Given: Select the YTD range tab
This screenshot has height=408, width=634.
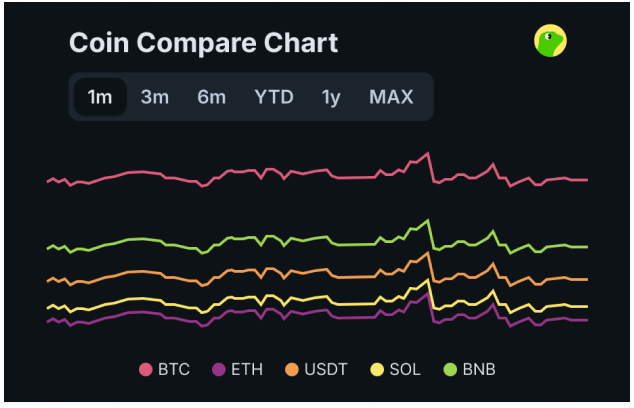Looking at the screenshot, I should (273, 97).
